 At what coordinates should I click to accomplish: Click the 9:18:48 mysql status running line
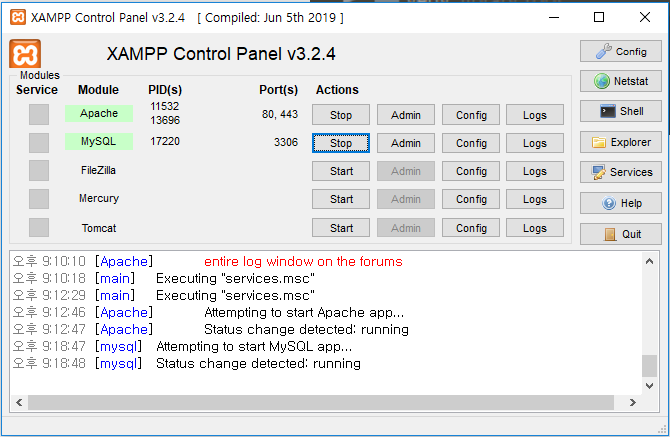tap(187, 364)
